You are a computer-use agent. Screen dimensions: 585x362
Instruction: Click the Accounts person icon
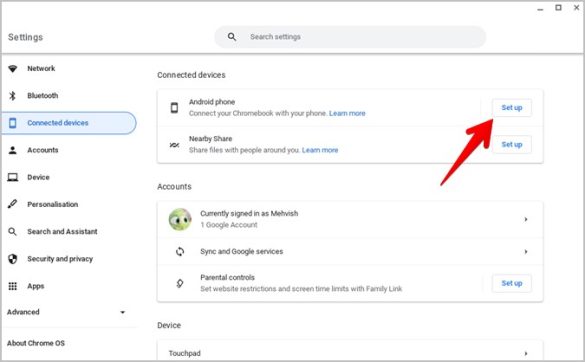pos(13,150)
